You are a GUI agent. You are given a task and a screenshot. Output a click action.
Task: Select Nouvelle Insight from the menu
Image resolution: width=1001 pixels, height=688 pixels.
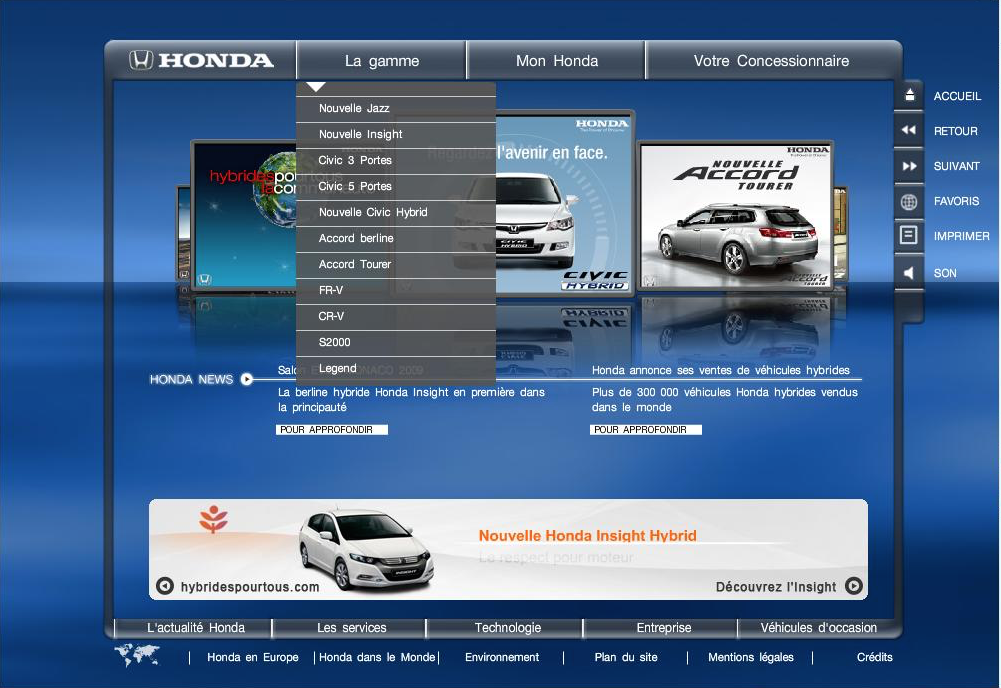click(396, 135)
